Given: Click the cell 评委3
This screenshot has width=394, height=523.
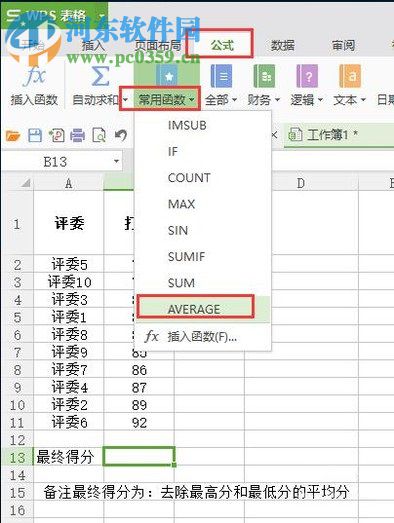Looking at the screenshot, I should (x=68, y=300).
